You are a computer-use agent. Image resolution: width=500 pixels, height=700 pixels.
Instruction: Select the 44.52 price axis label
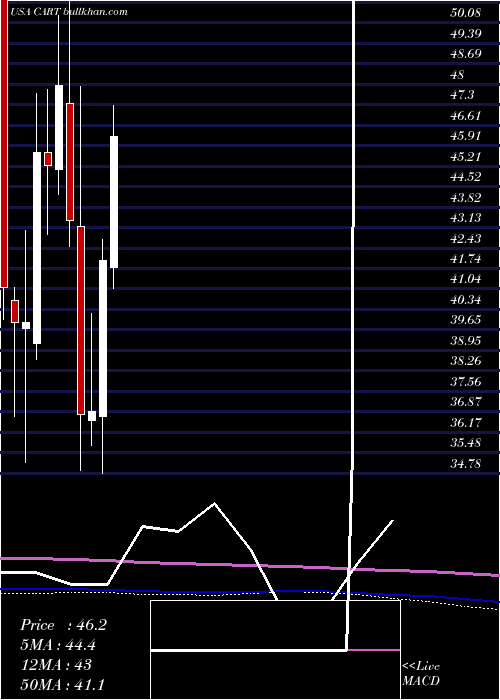click(466, 177)
